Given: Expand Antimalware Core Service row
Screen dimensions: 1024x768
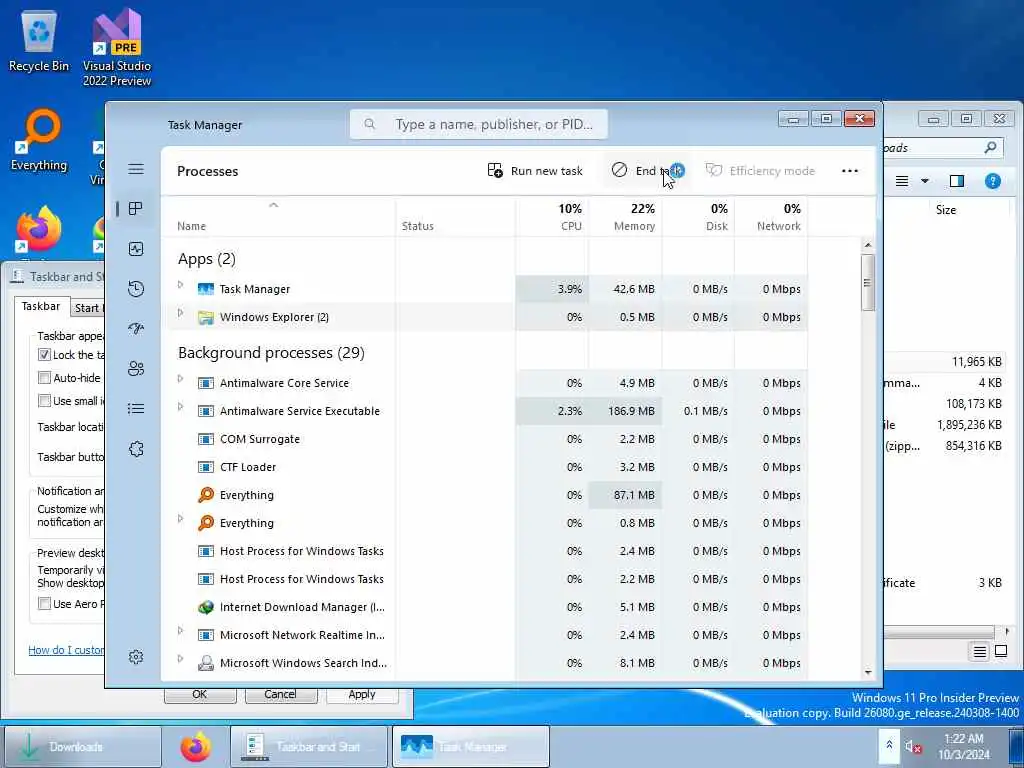Looking at the screenshot, I should click(181, 379).
